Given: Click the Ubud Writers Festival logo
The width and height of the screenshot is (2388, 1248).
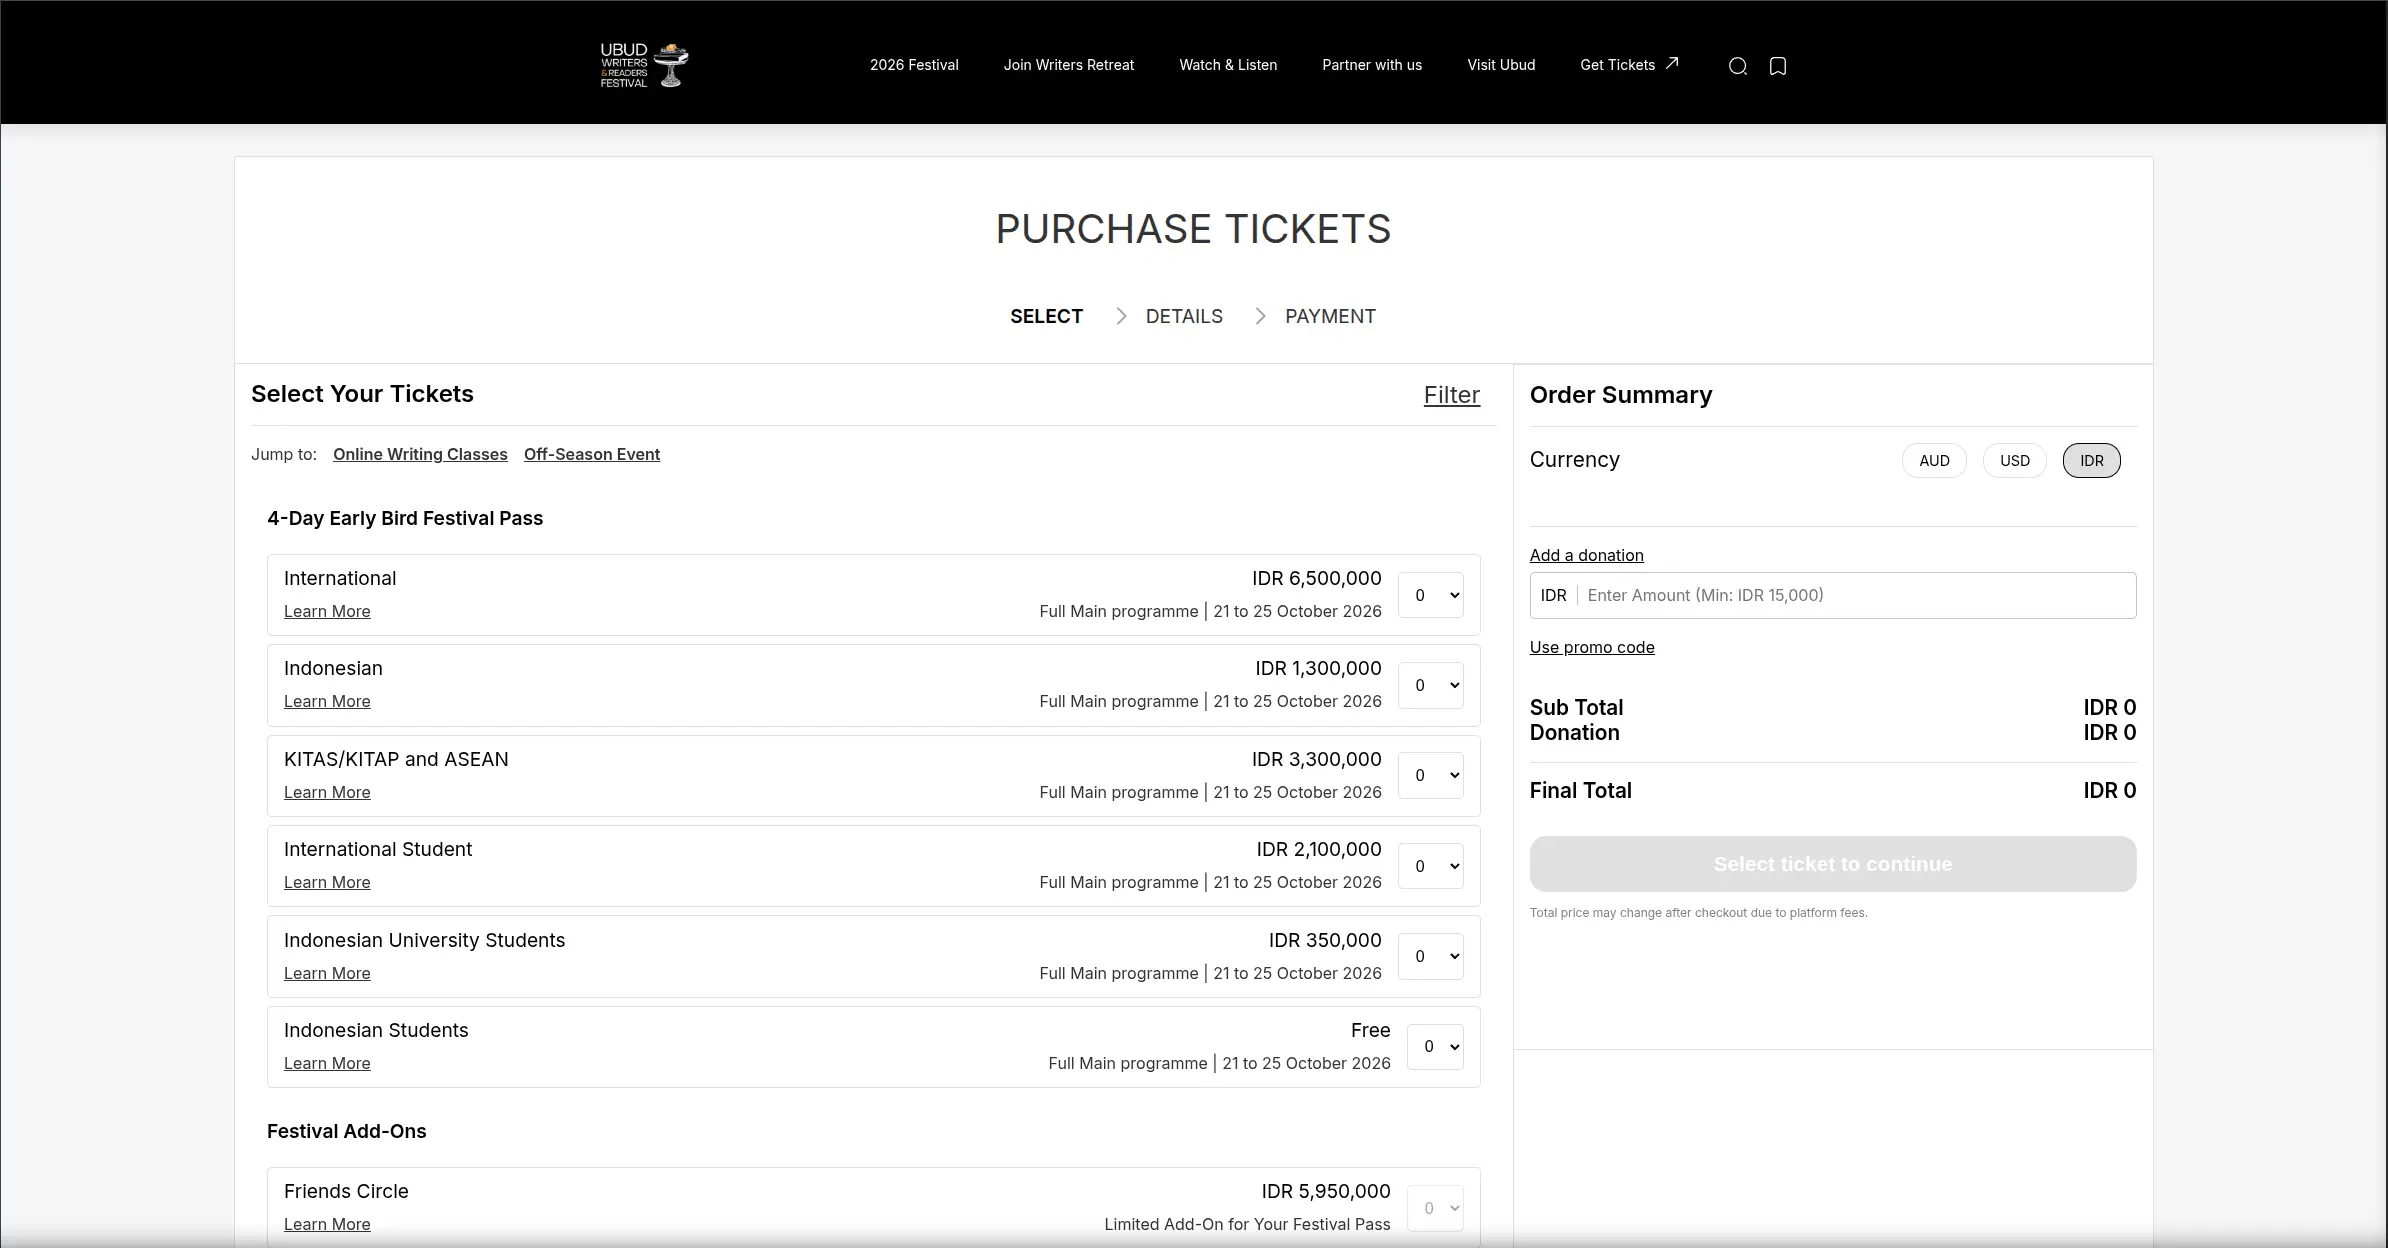Looking at the screenshot, I should (x=644, y=65).
